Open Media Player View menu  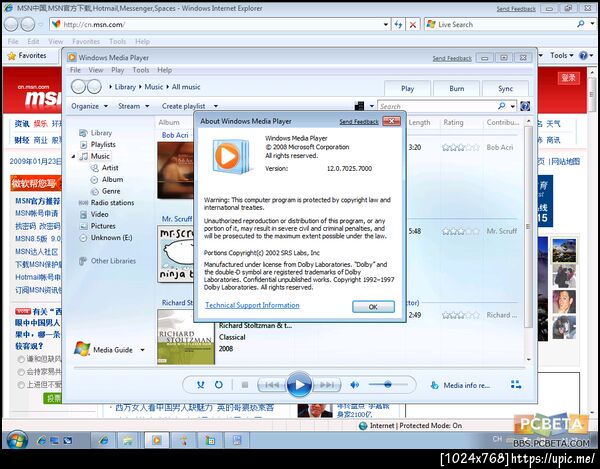coord(96,70)
